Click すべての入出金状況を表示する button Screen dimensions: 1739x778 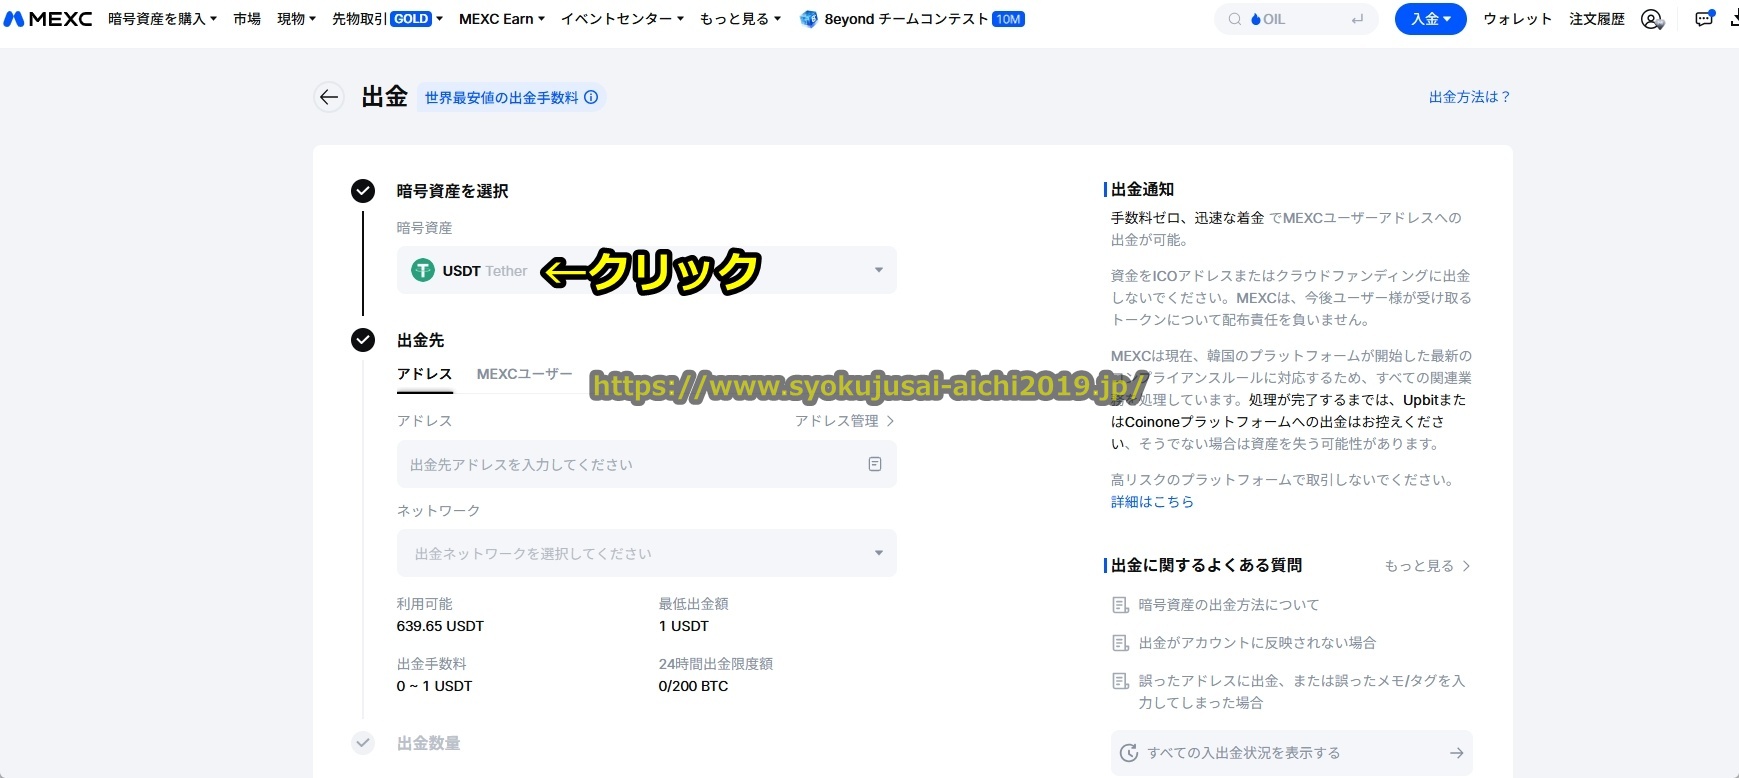1292,753
